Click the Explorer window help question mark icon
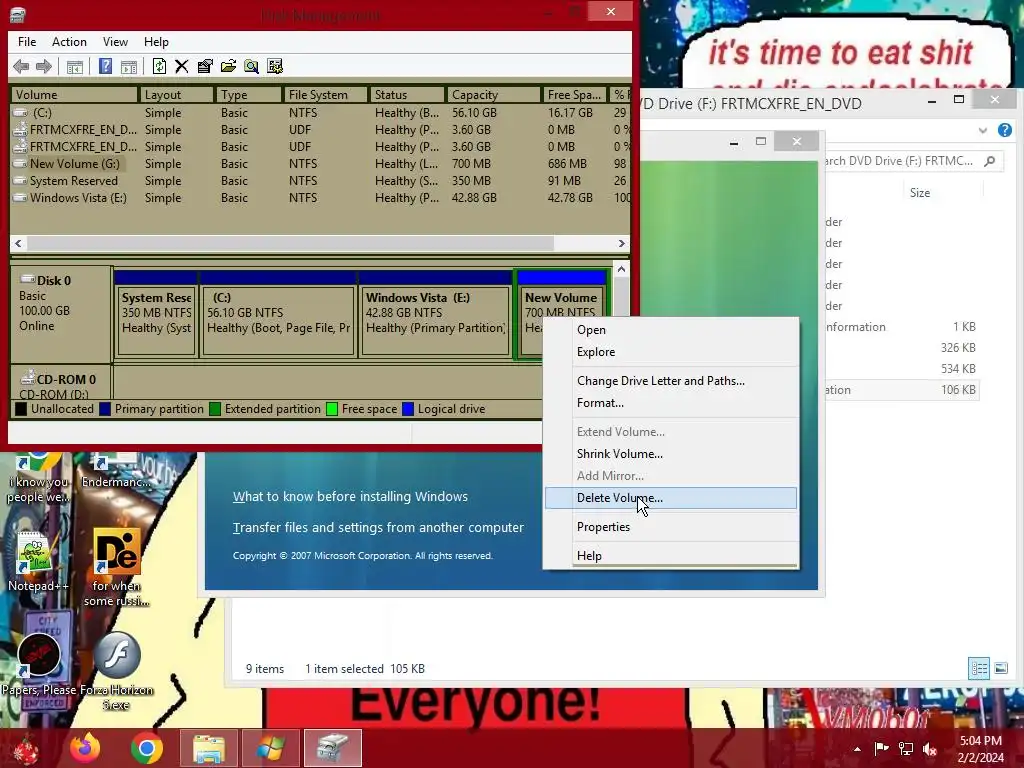1024x768 pixels. pyautogui.click(x=1004, y=130)
